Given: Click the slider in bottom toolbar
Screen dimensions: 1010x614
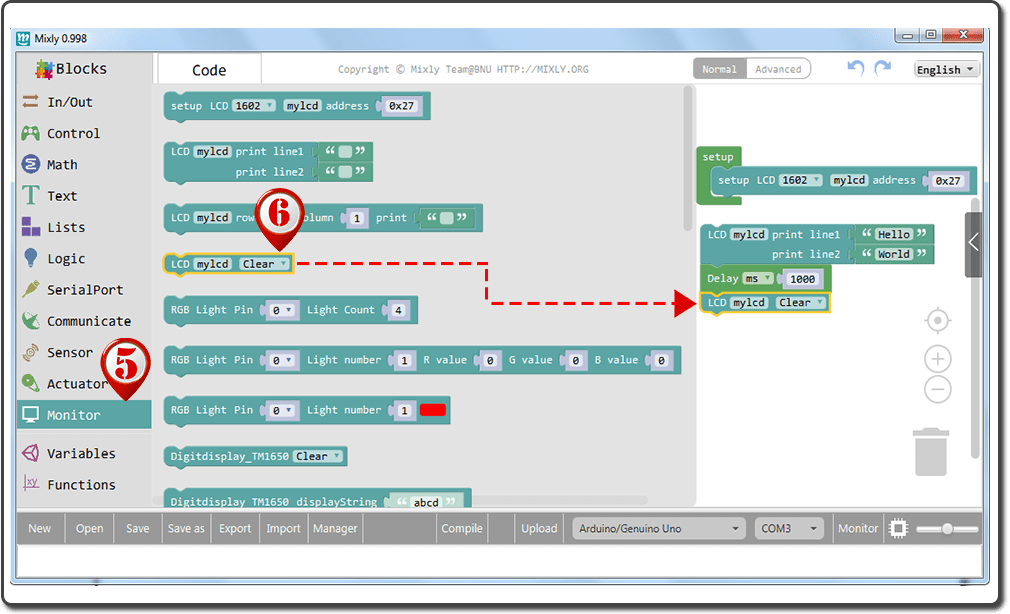Looking at the screenshot, I should 948,528.
